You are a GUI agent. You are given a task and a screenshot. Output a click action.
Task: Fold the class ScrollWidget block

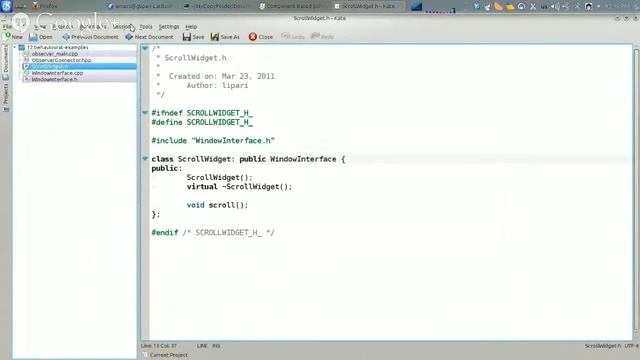click(145, 159)
